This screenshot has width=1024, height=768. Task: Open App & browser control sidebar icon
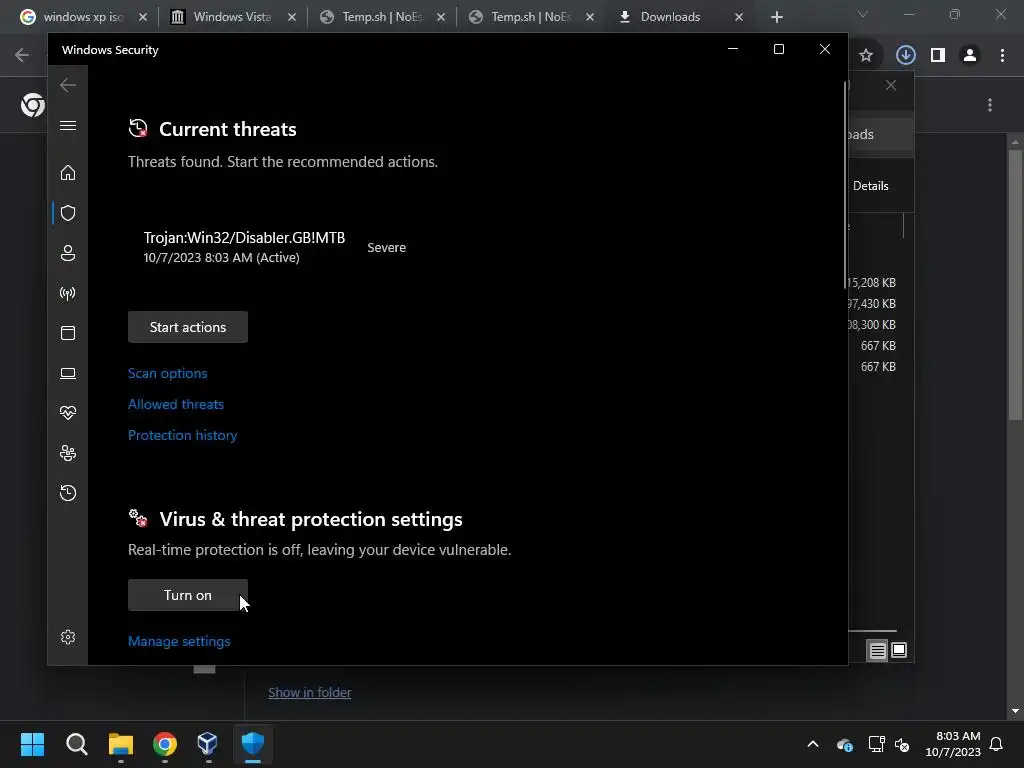[68, 333]
